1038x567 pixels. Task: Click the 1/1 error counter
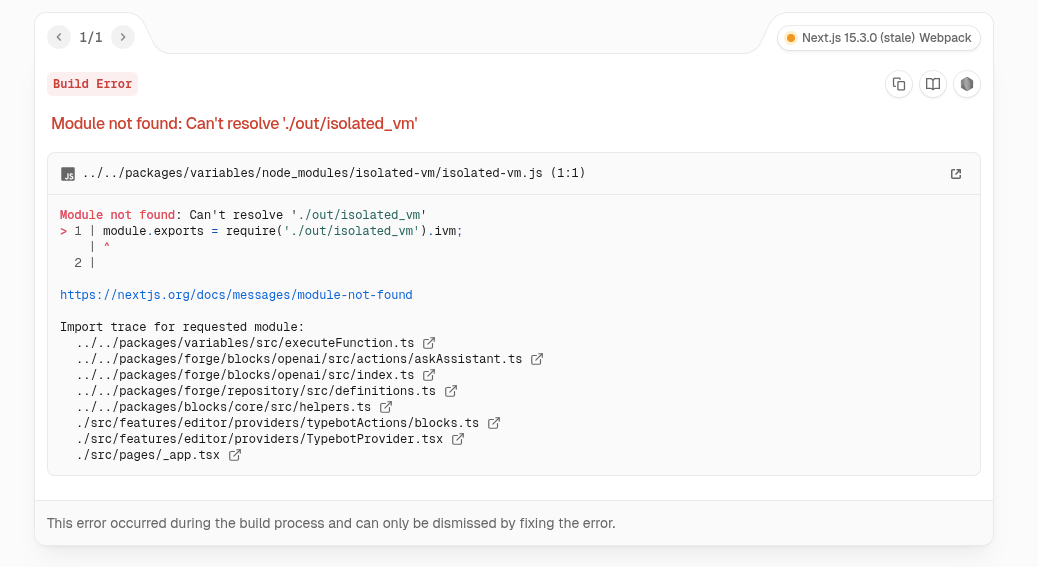tap(91, 37)
